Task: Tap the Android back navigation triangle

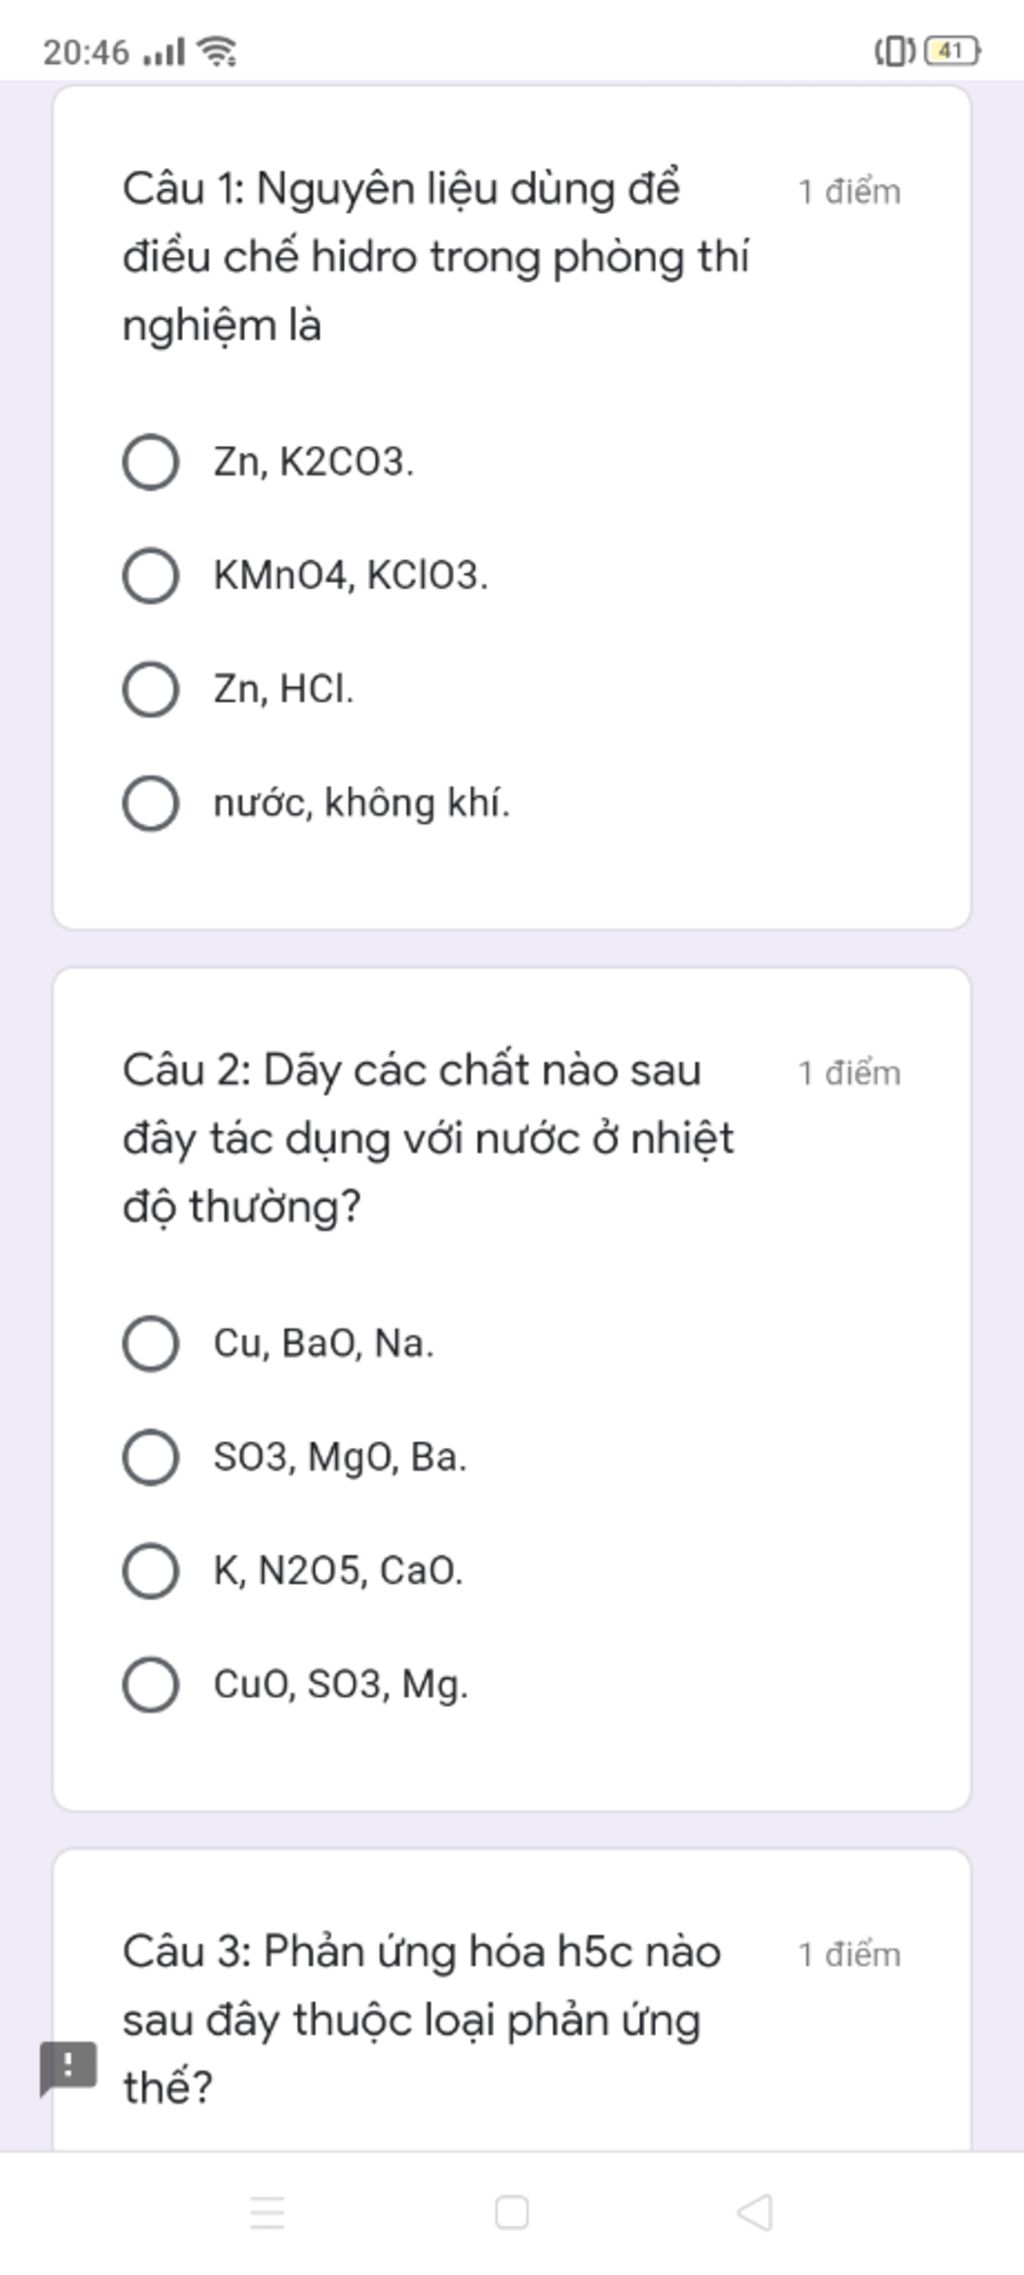Action: point(755,2212)
